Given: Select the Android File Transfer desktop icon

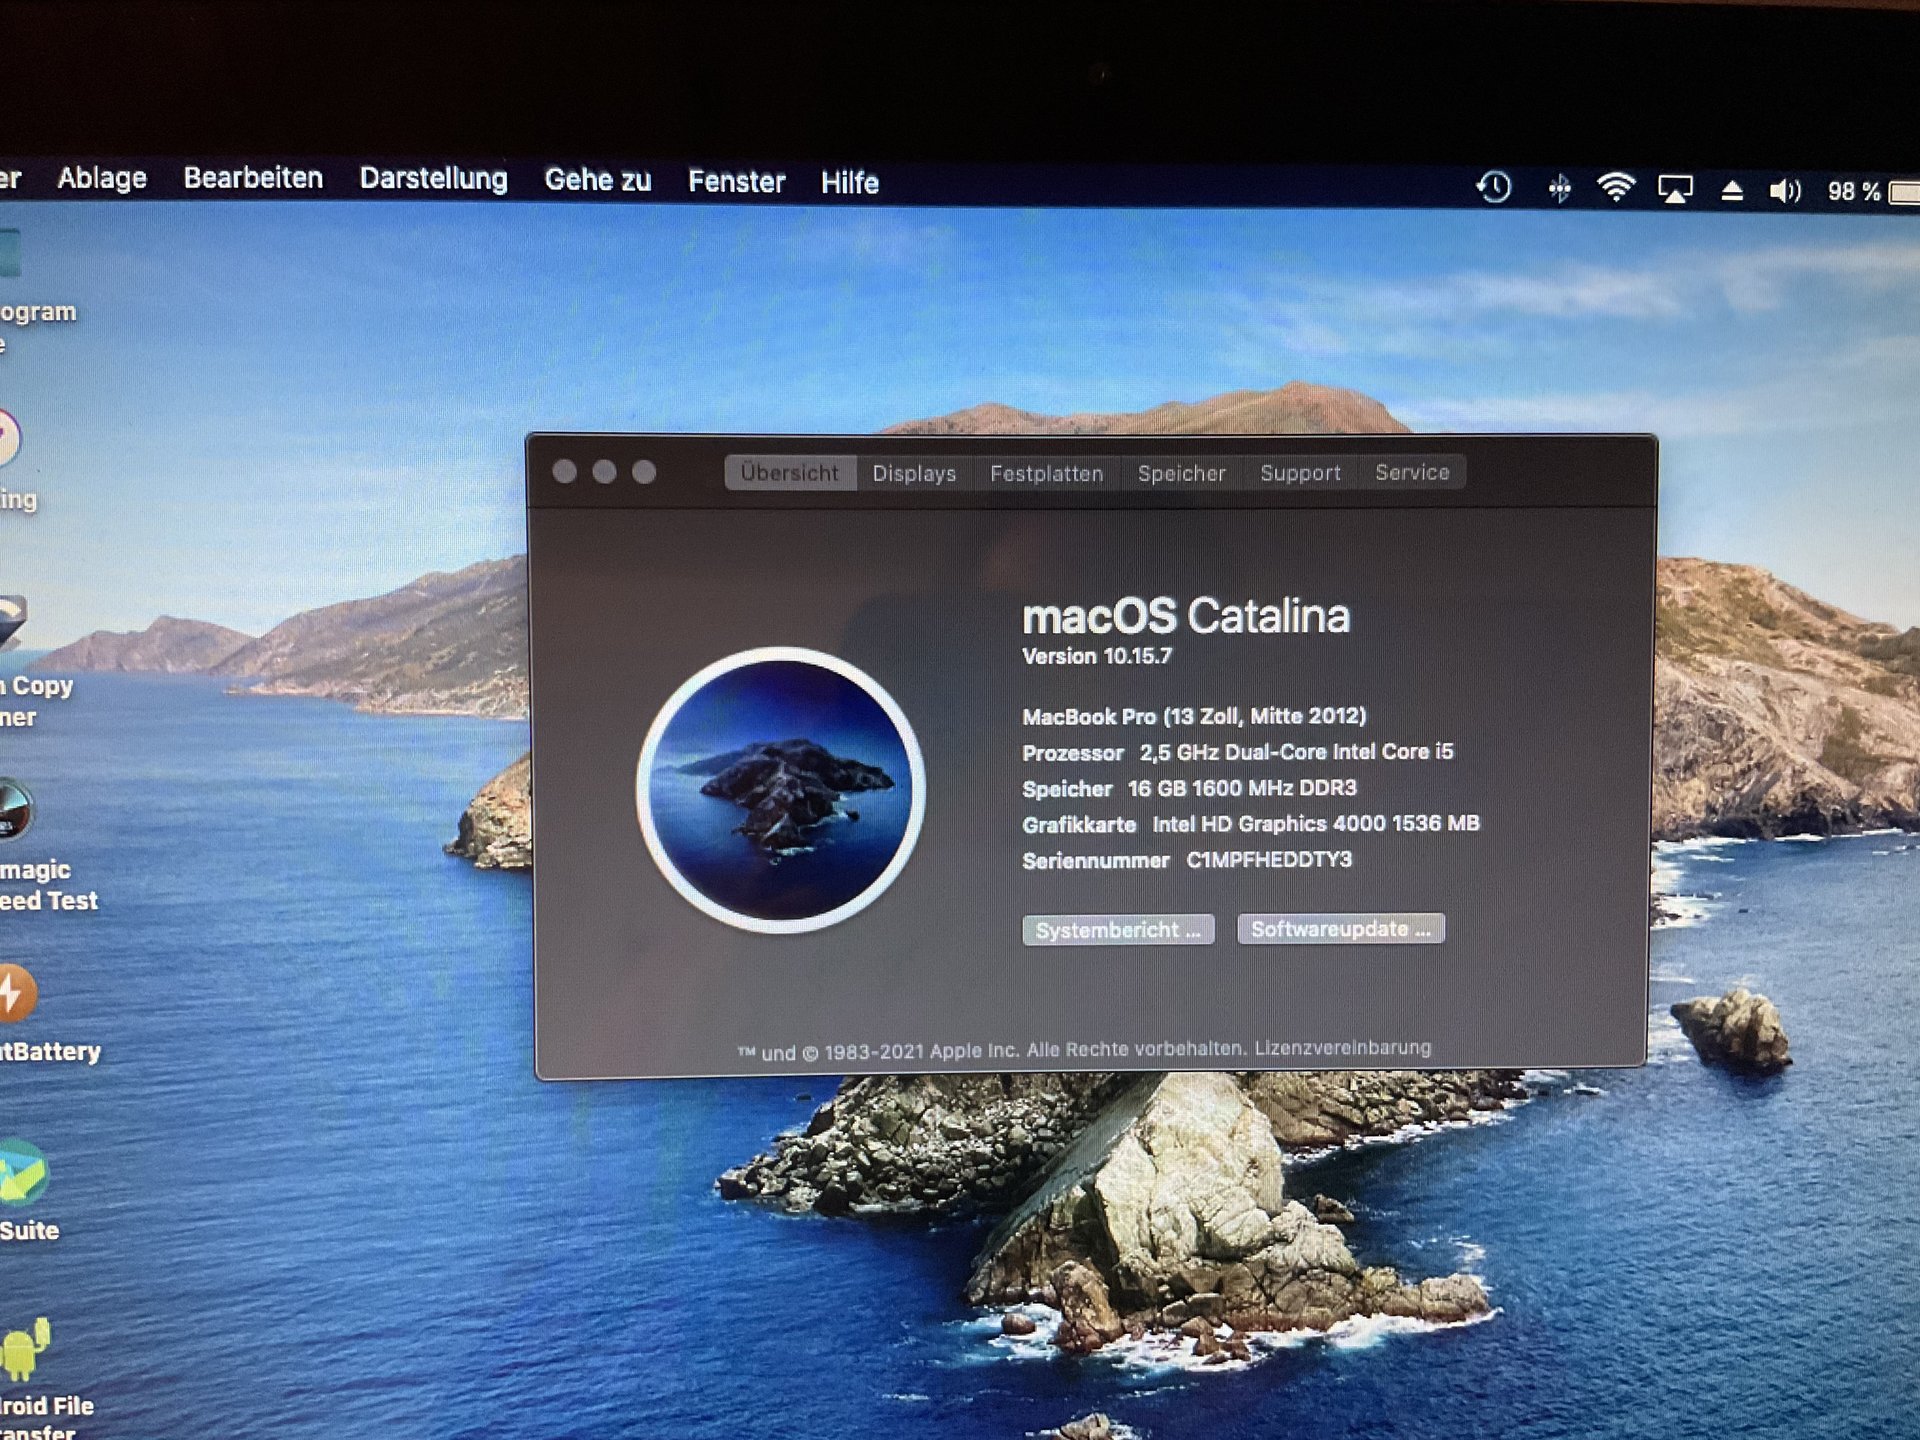Looking at the screenshot, I should coord(26,1349).
